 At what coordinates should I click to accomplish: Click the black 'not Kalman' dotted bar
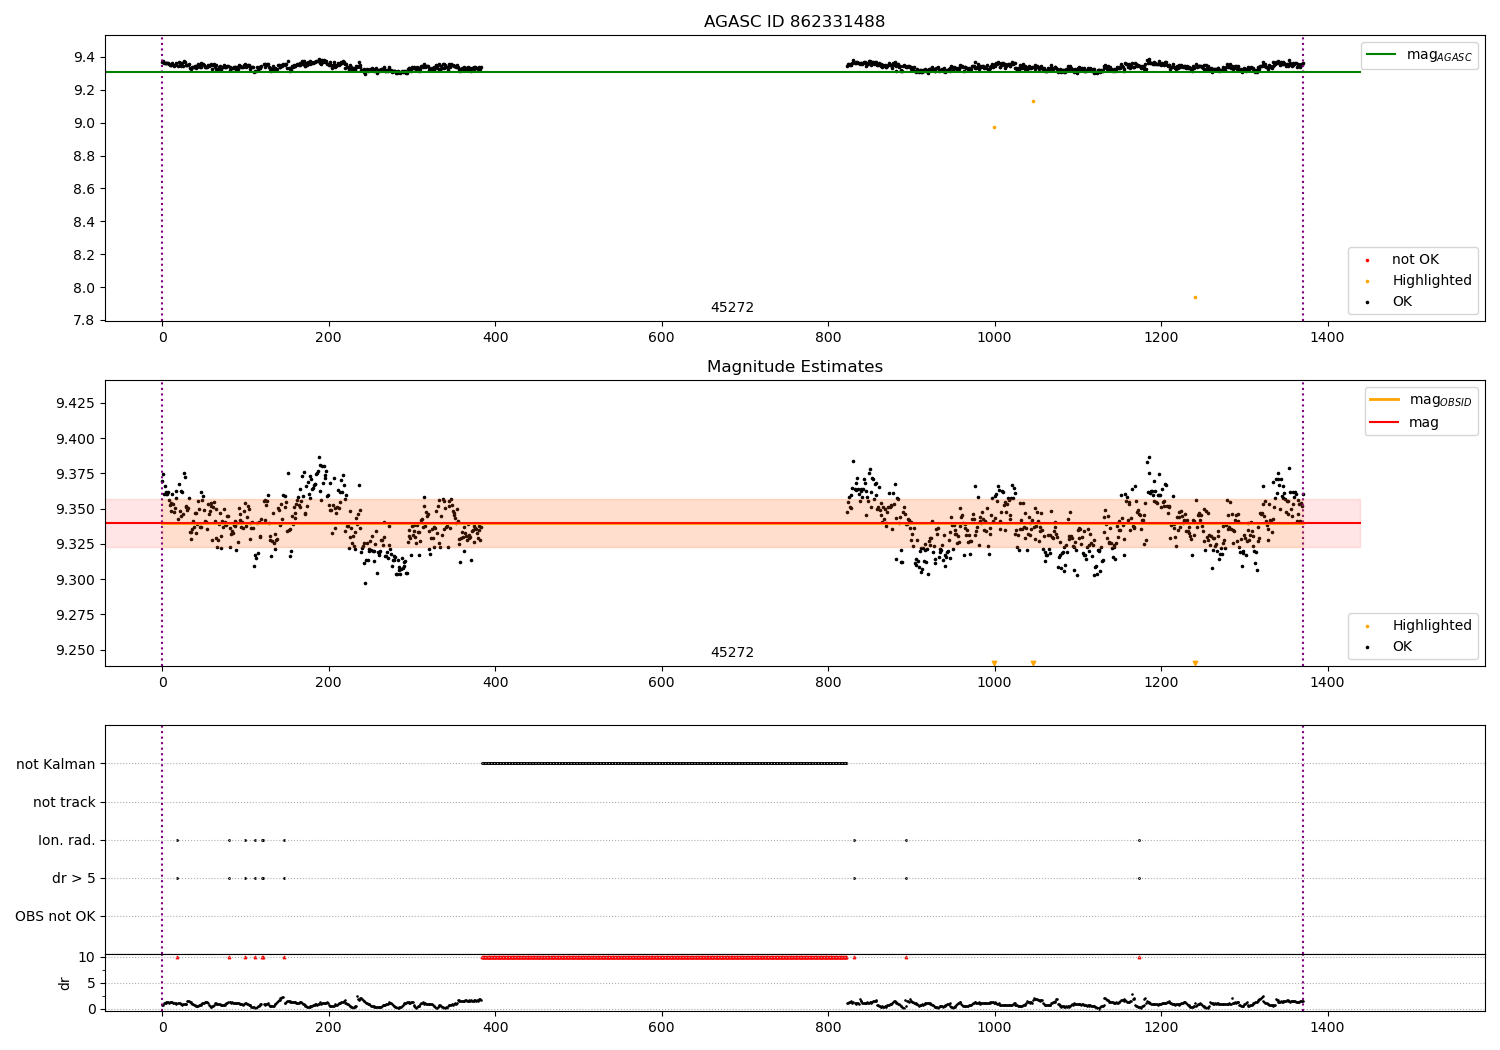pyautogui.click(x=664, y=763)
